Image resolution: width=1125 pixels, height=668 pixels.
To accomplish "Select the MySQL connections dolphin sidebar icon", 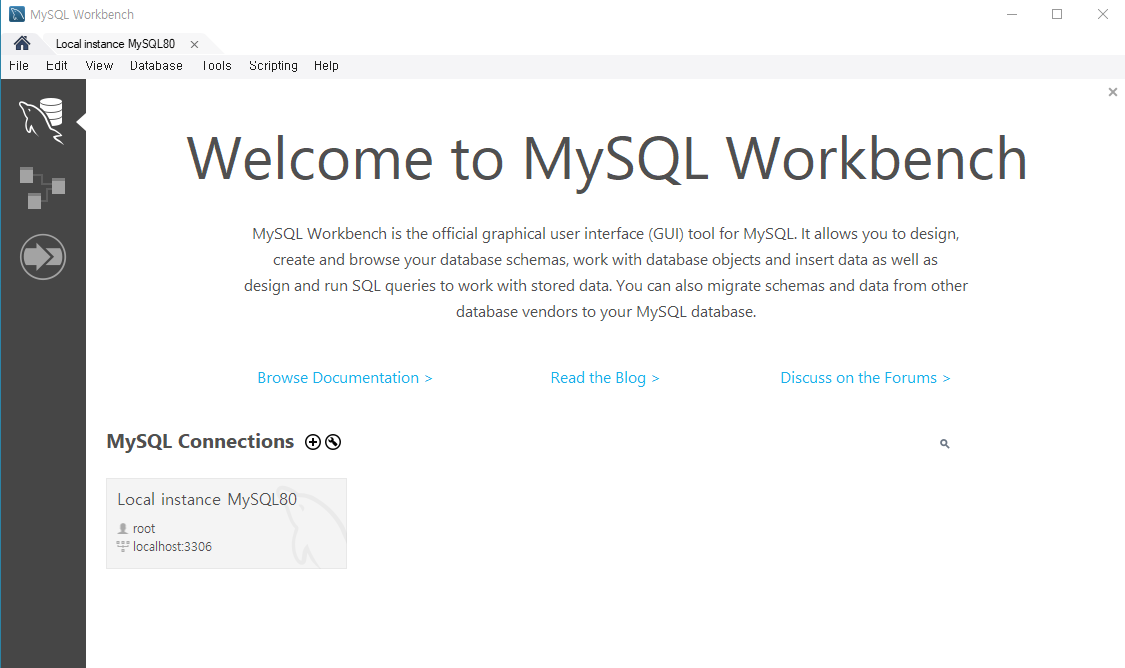I will (x=42, y=121).
